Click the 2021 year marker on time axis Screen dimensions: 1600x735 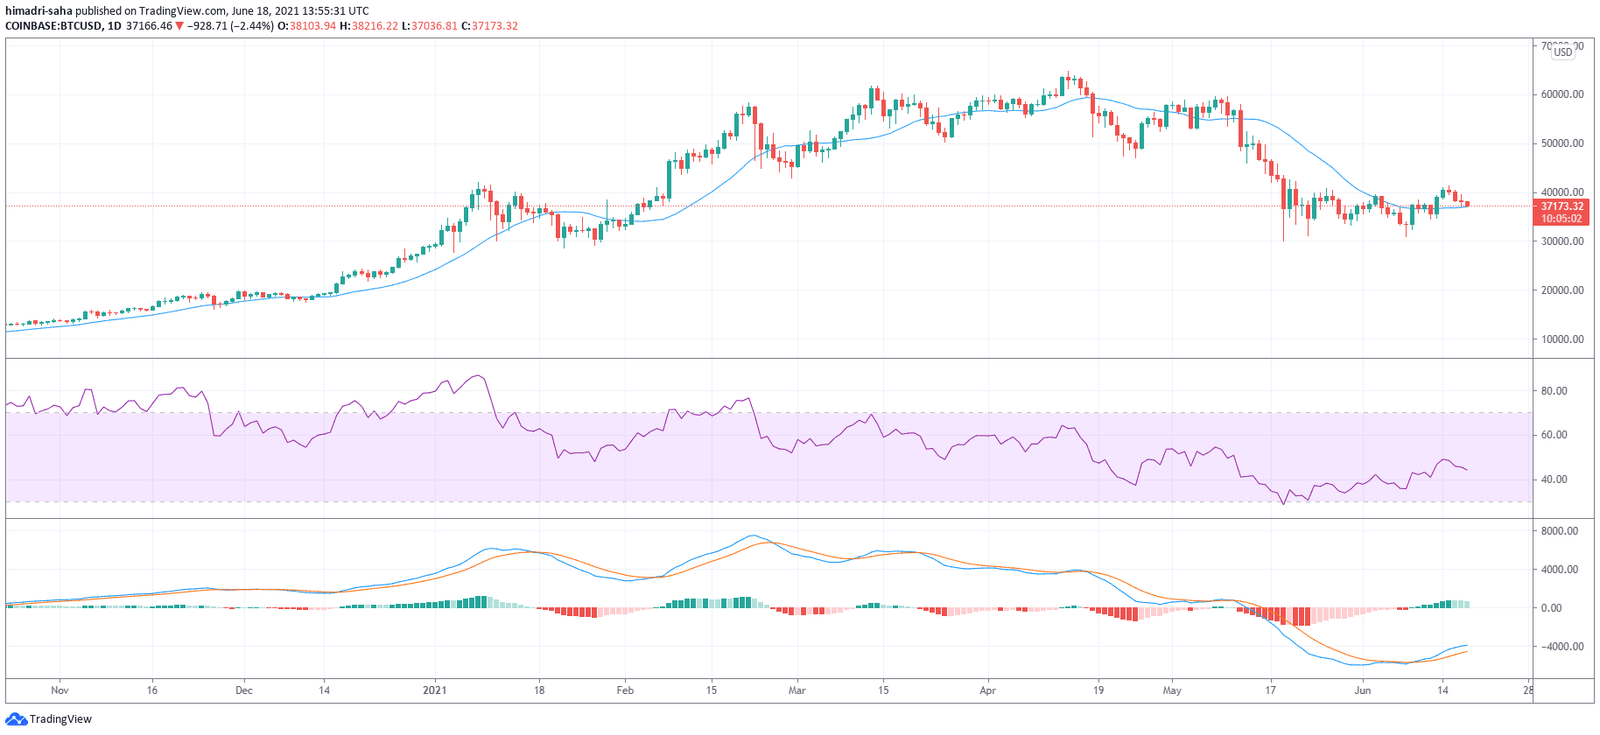pyautogui.click(x=435, y=690)
